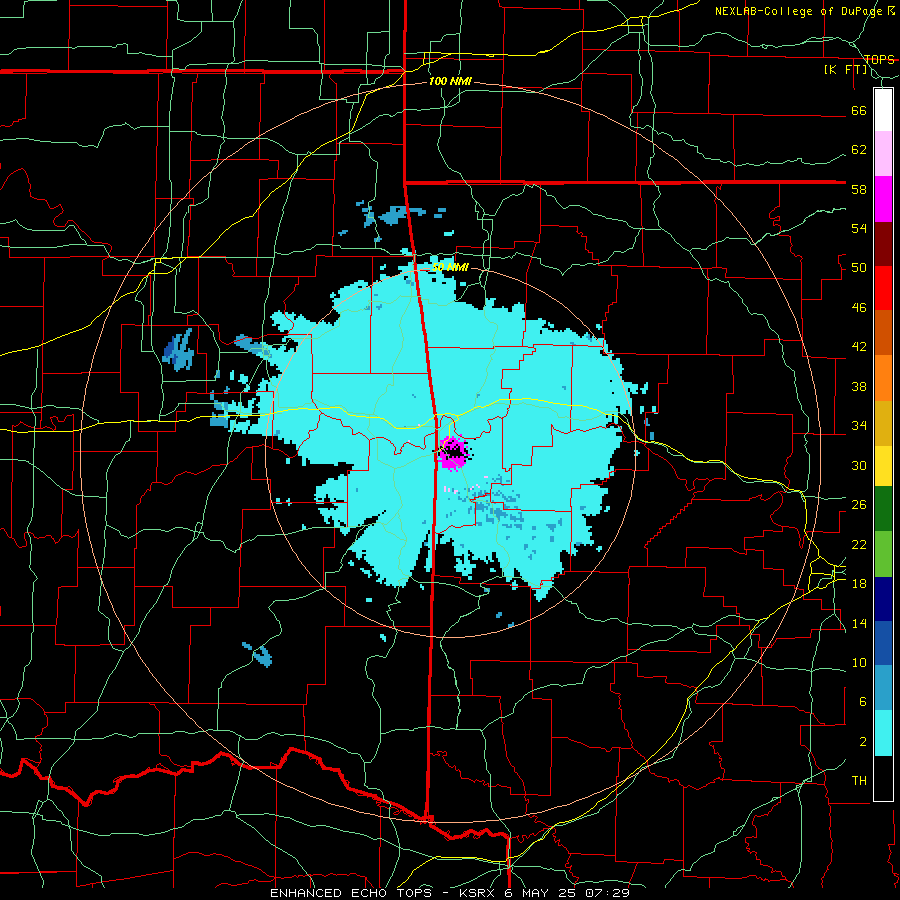900x900 pixels.
Task: Click the 10 scale value
Action: 859,662
